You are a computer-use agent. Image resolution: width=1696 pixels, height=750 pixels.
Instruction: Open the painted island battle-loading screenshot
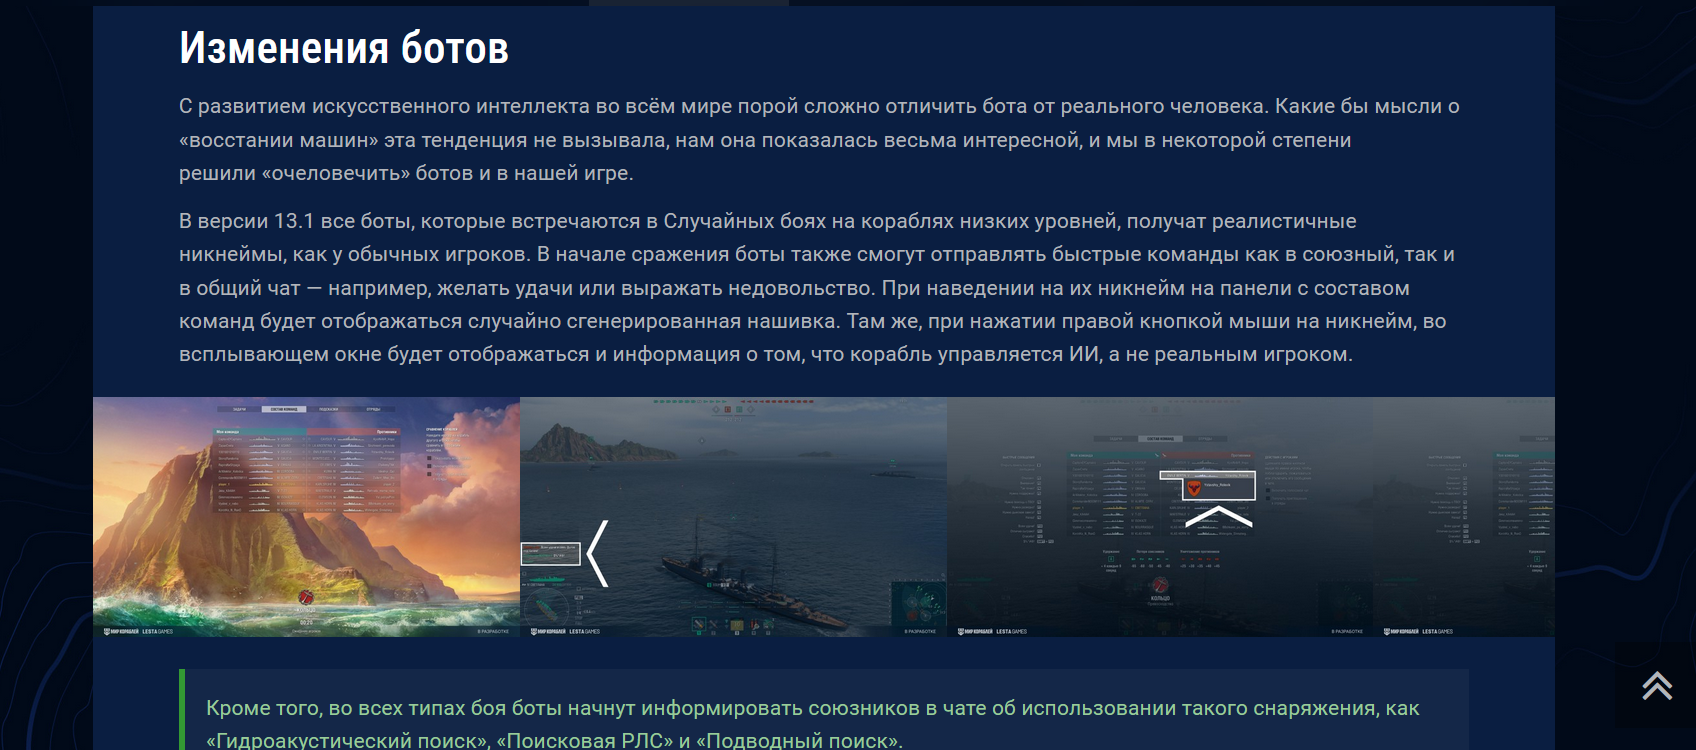pyautogui.click(x=306, y=517)
